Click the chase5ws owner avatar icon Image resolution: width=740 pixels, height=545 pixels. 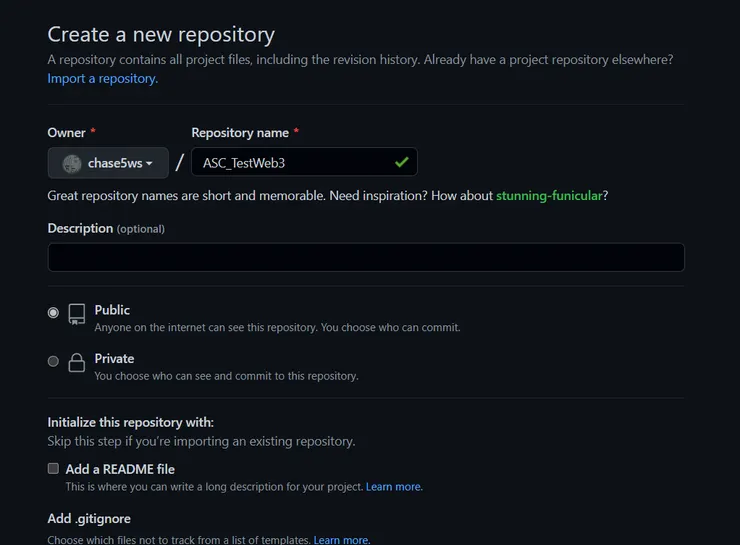72,163
